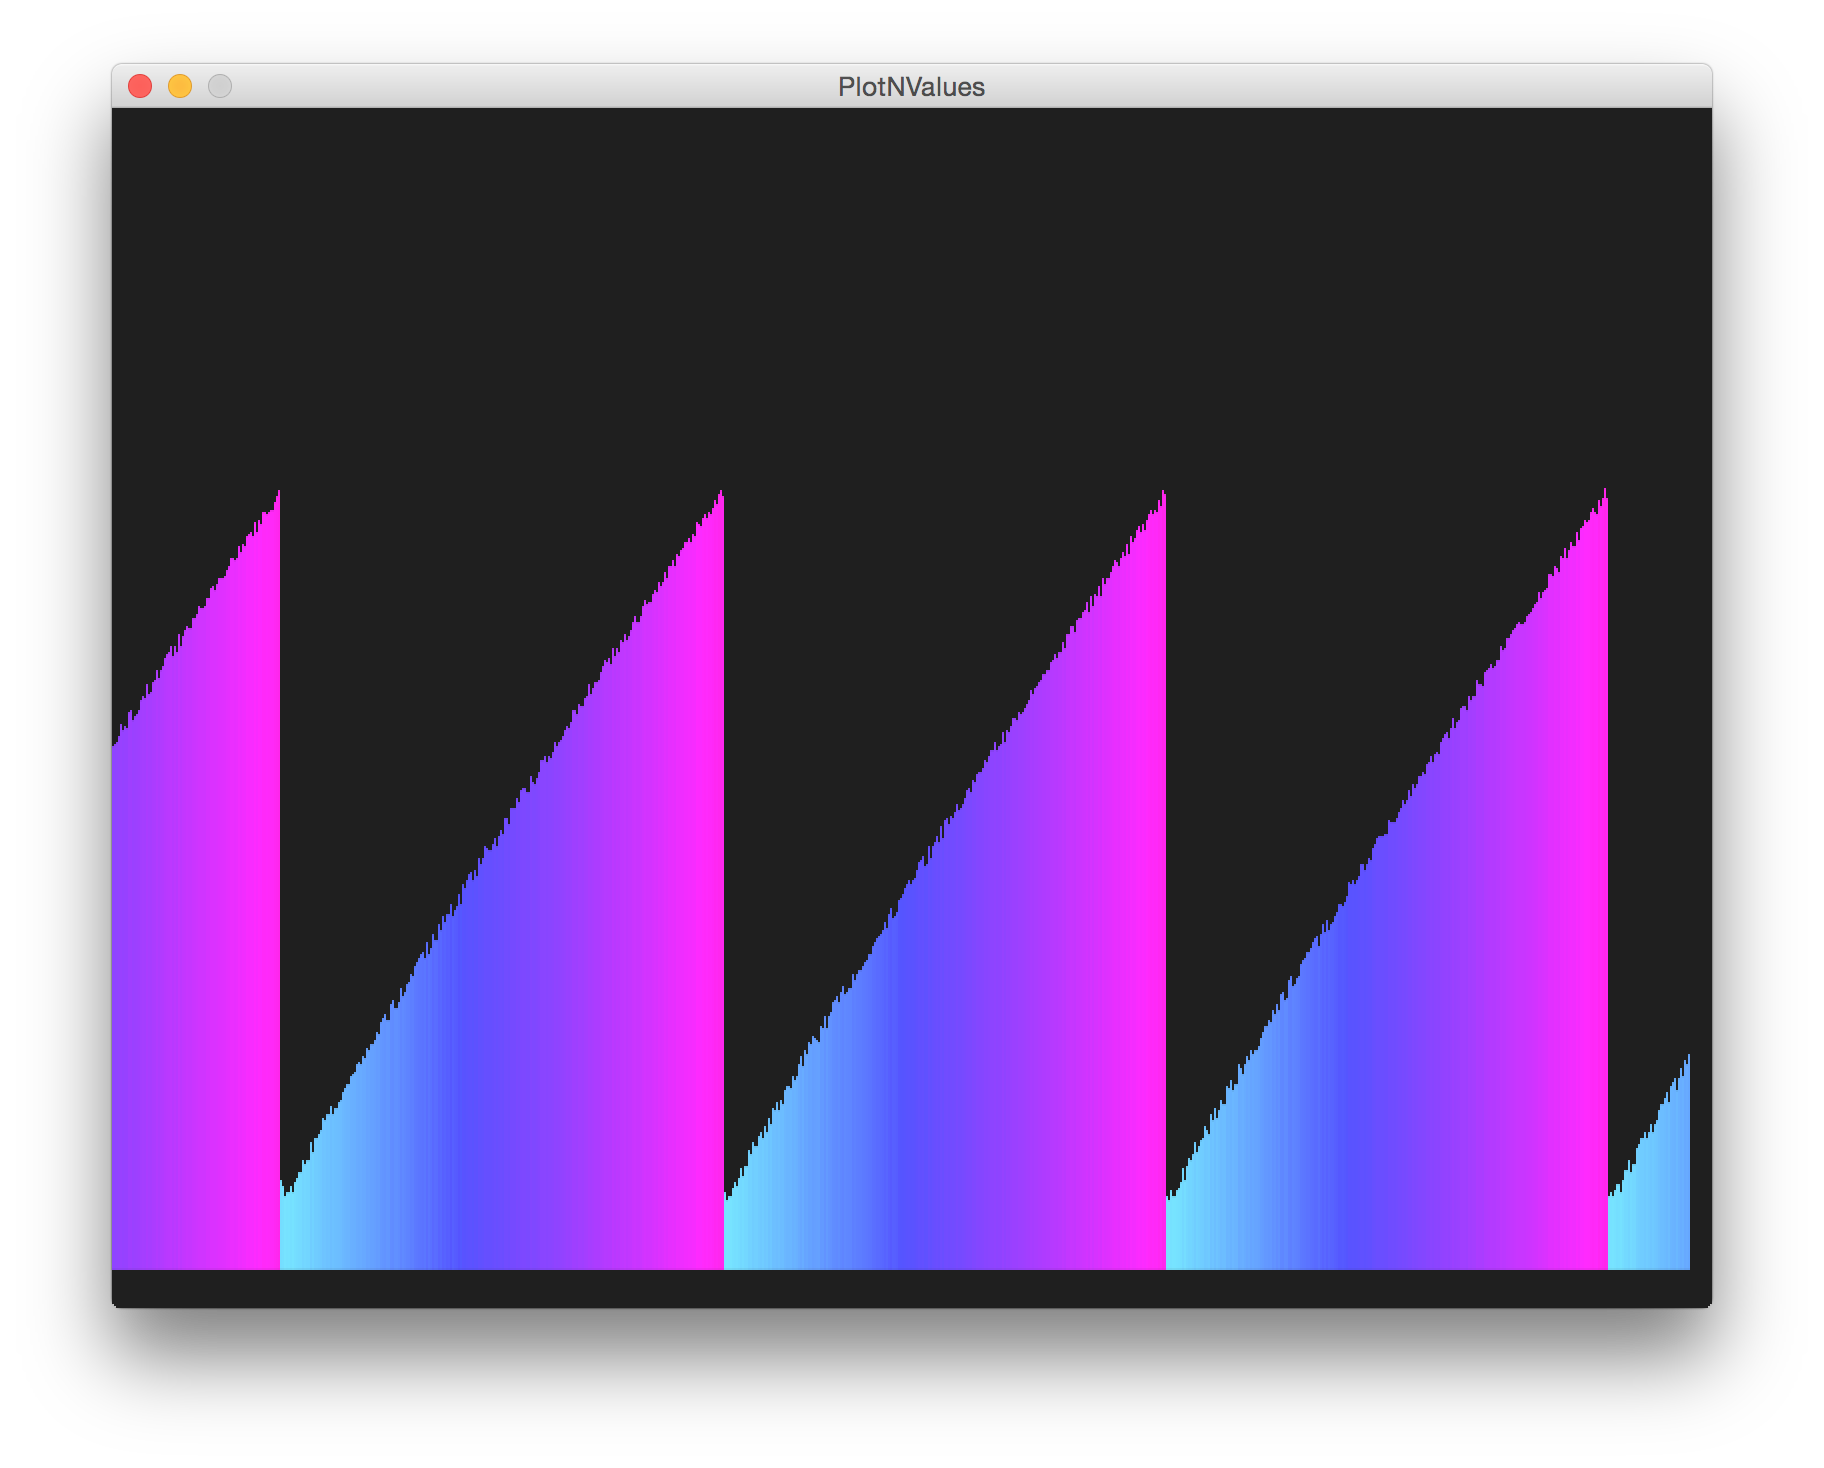Click the PlotNValues window title text
Screen dimensions: 1824x1468
(911, 87)
